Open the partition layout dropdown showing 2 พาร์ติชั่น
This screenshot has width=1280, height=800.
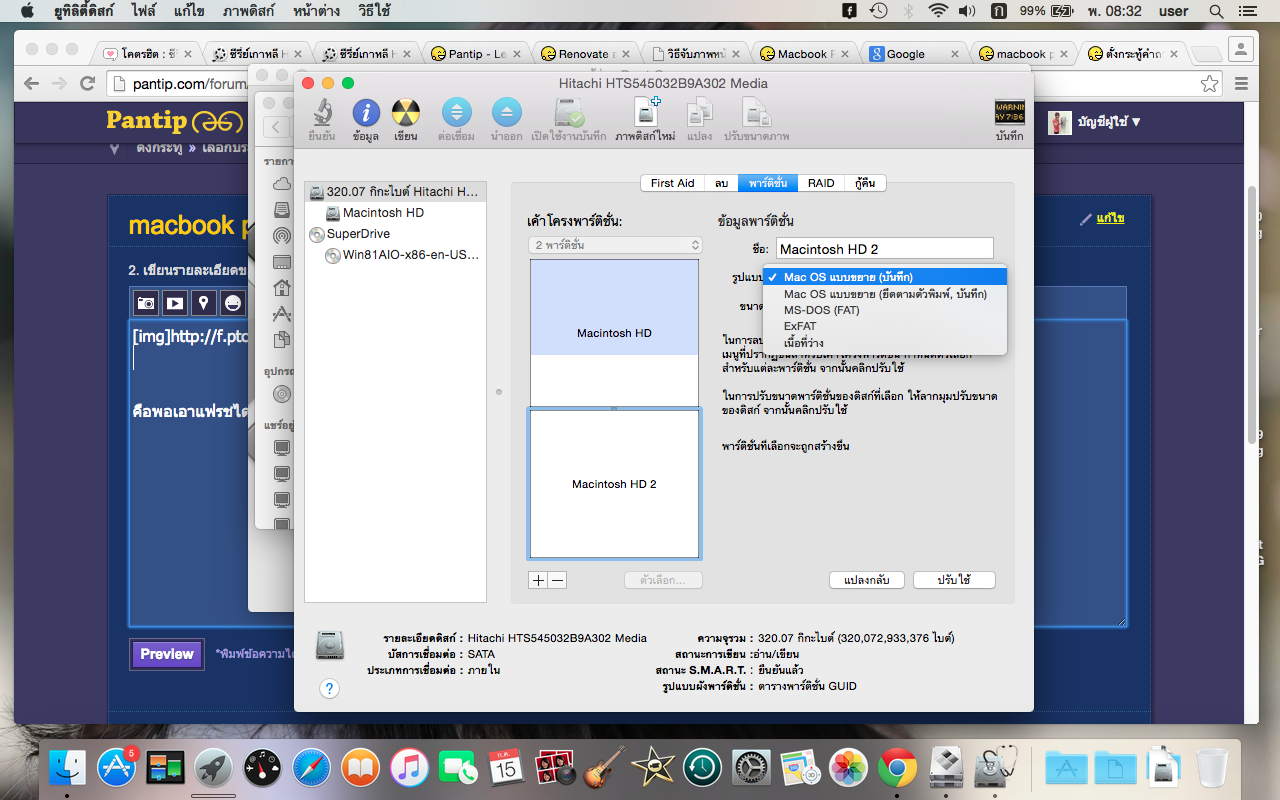tap(615, 245)
